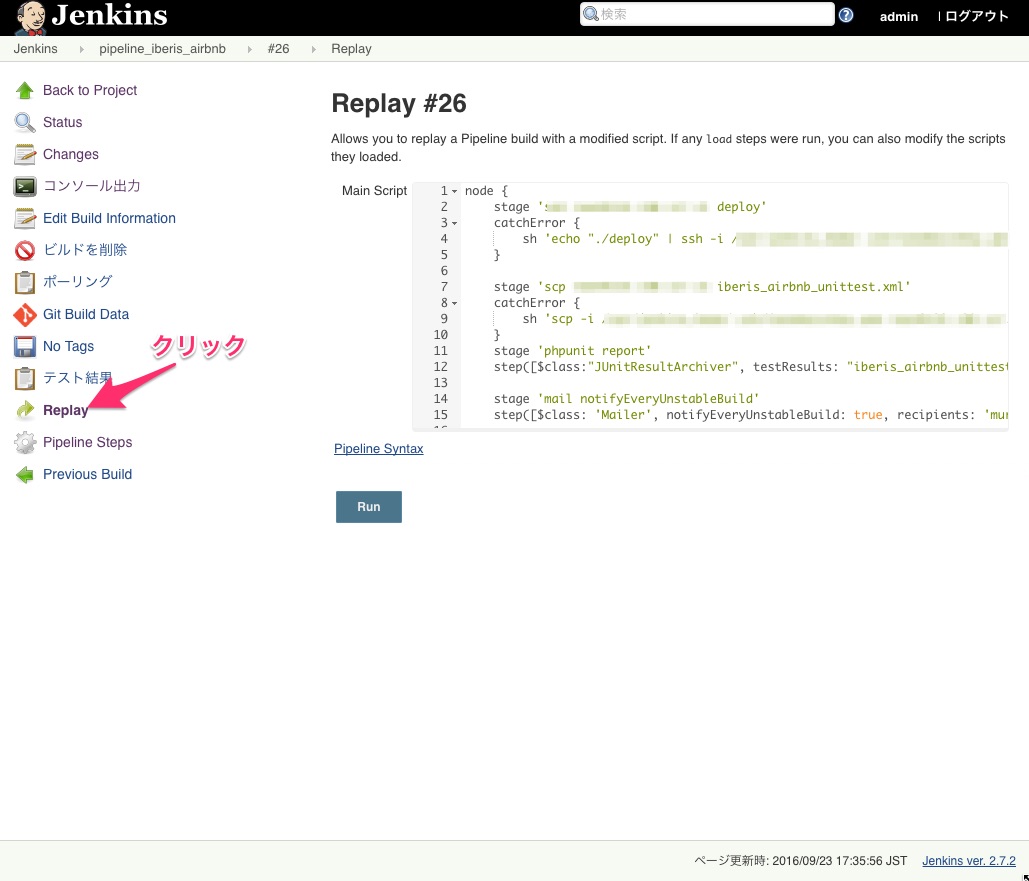Click the Previous Build left-arrow icon
The width and height of the screenshot is (1029, 881).
pyautogui.click(x=25, y=475)
